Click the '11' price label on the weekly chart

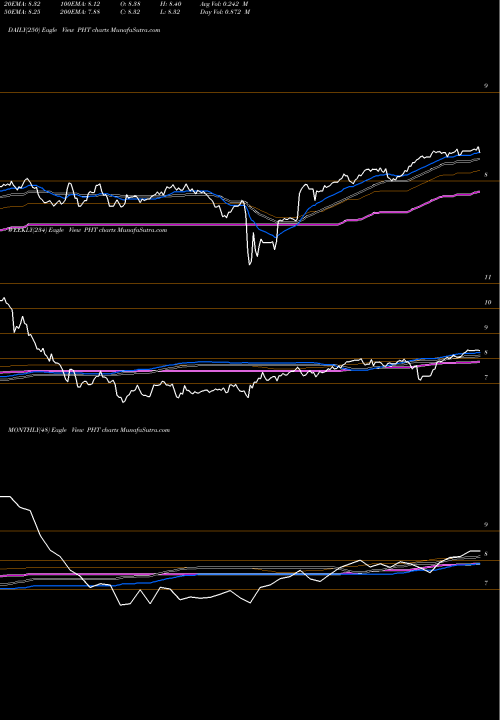[488, 277]
